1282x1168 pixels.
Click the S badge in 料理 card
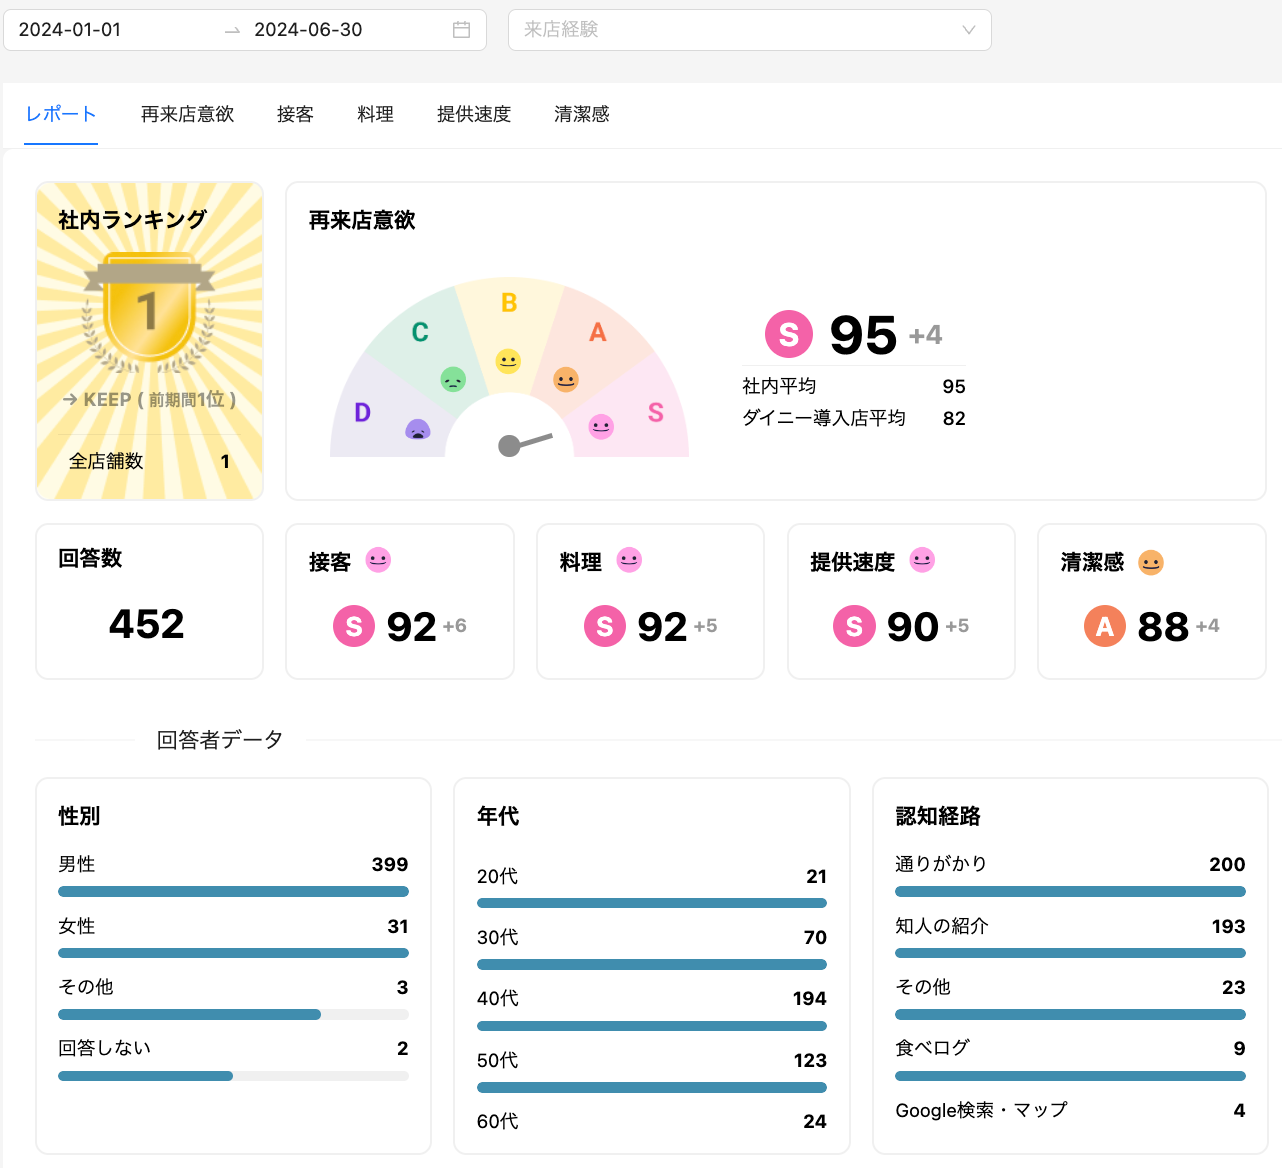[605, 627]
